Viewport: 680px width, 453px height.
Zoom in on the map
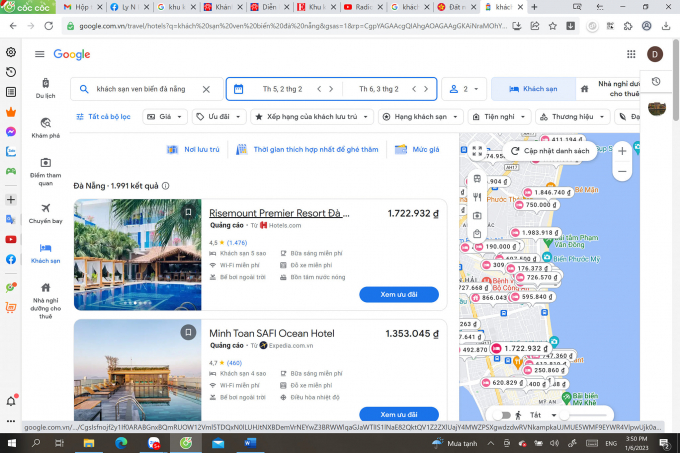coord(622,151)
